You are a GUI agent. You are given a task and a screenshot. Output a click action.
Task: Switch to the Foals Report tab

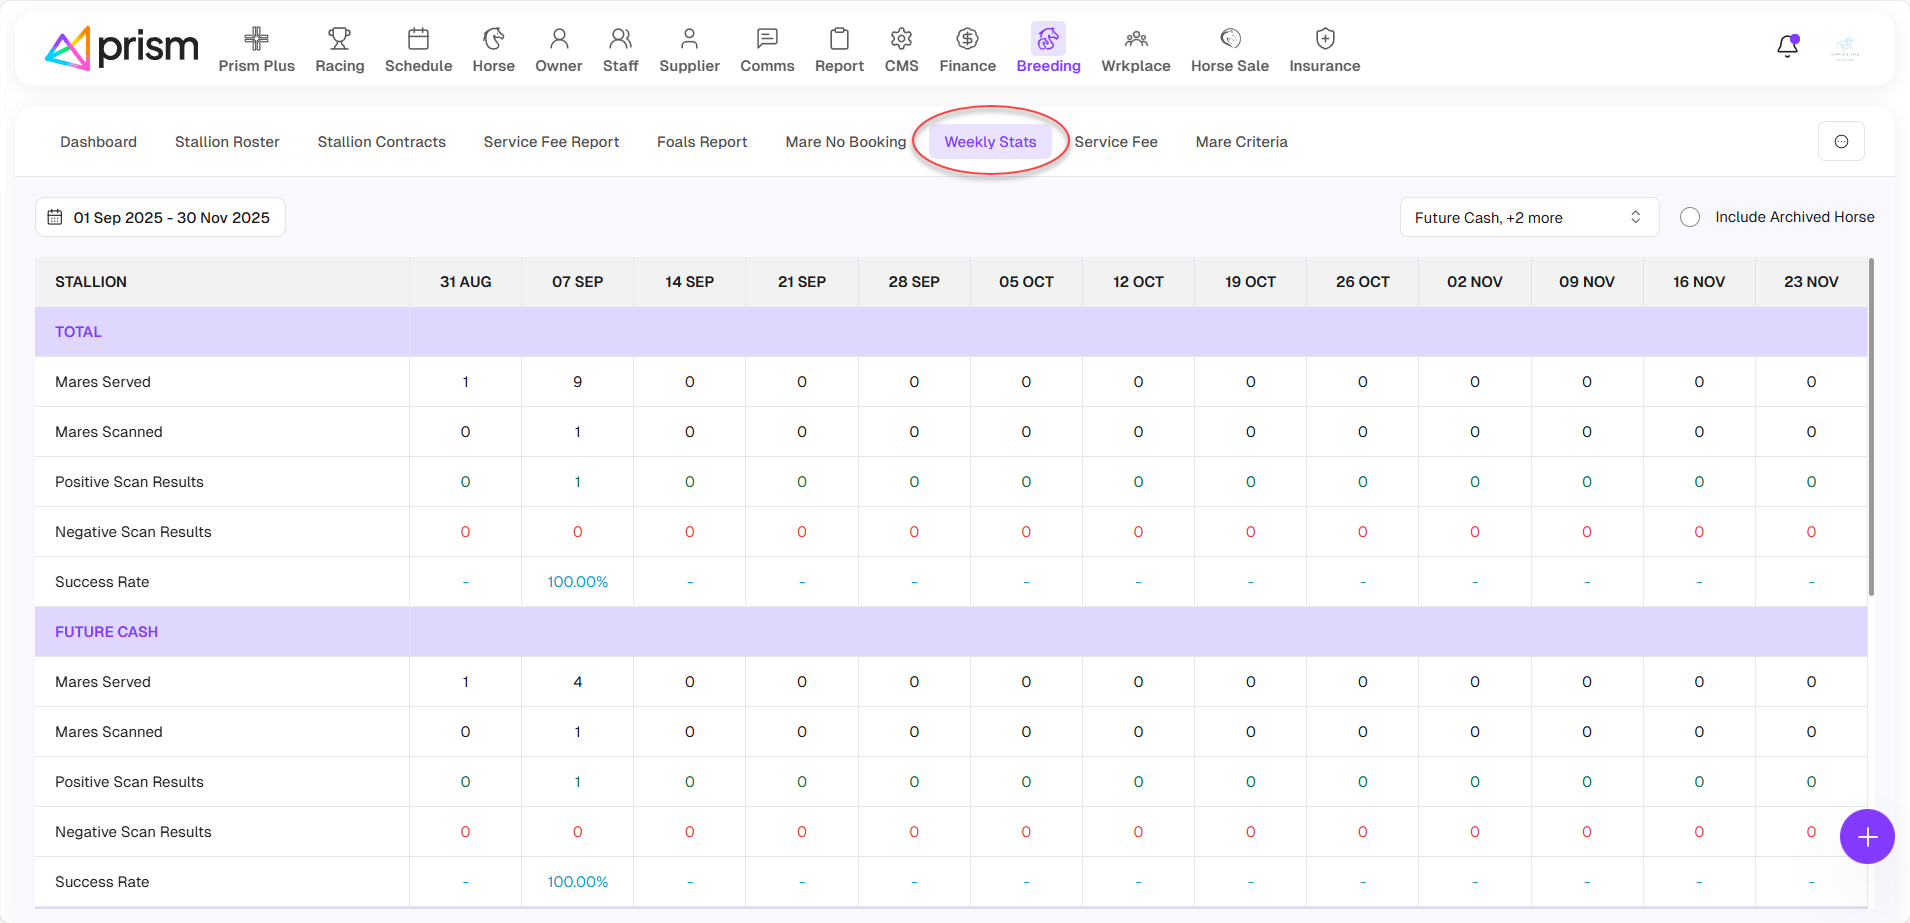[x=702, y=142]
